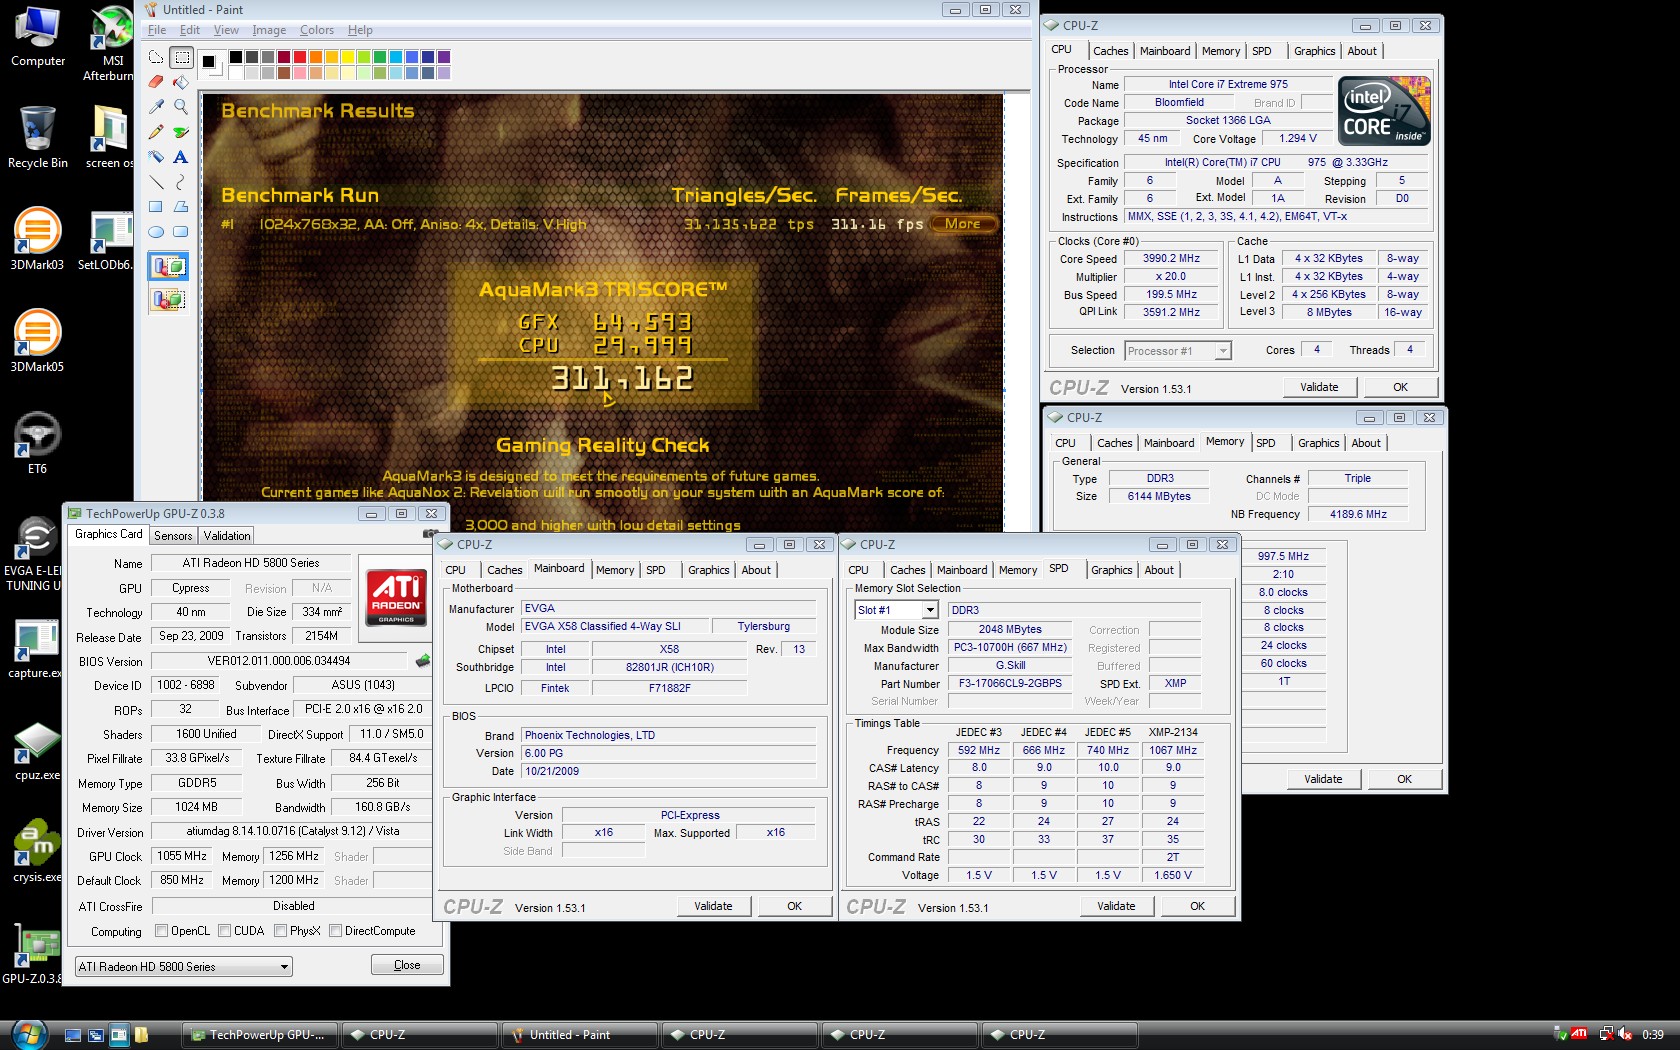Pick the yellow color swatch in Paint palette

point(348,57)
